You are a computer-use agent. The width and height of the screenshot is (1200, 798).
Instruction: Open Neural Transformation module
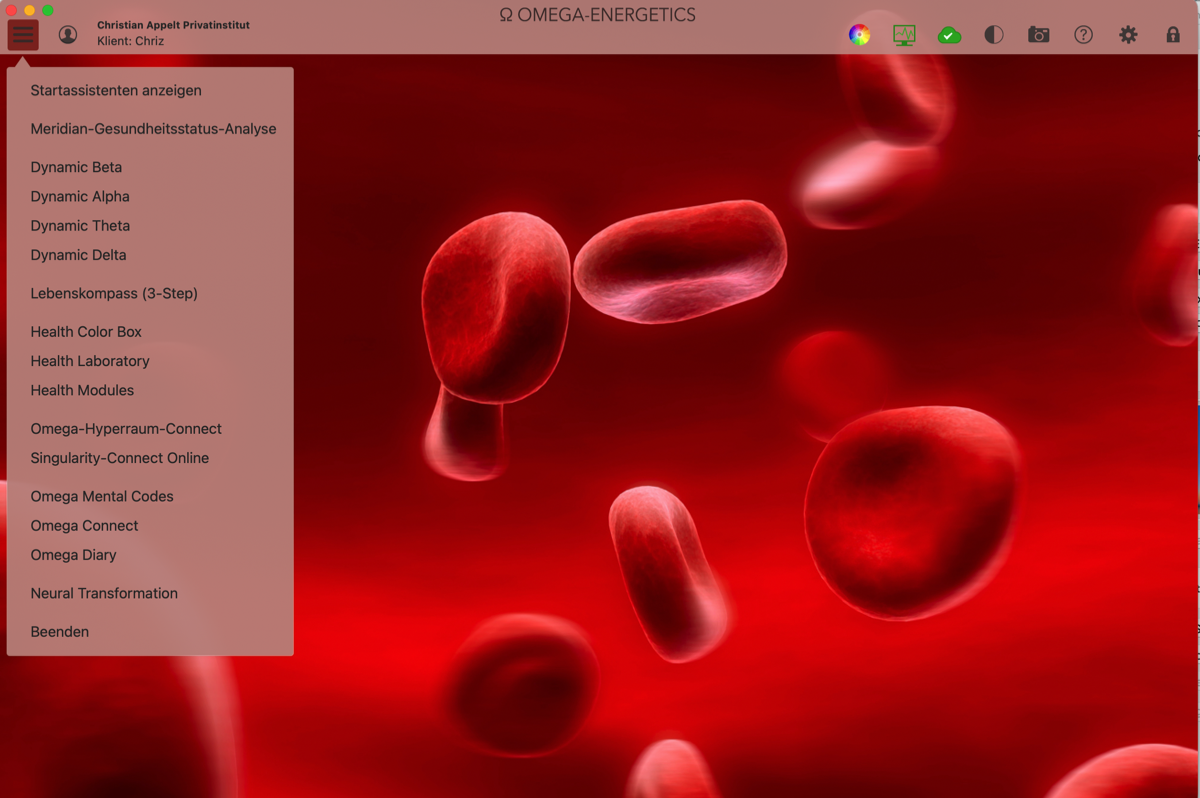pos(104,593)
